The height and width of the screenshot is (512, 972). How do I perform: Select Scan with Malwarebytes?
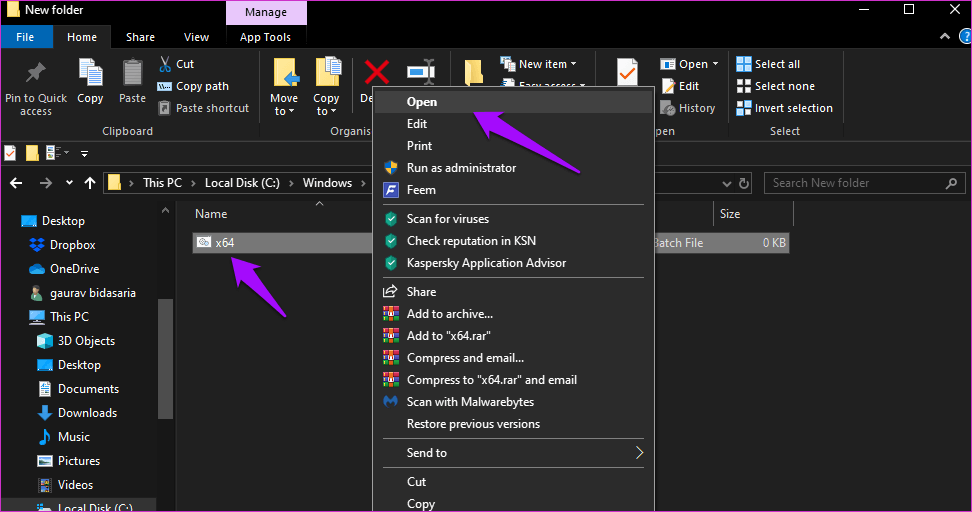click(x=515, y=402)
